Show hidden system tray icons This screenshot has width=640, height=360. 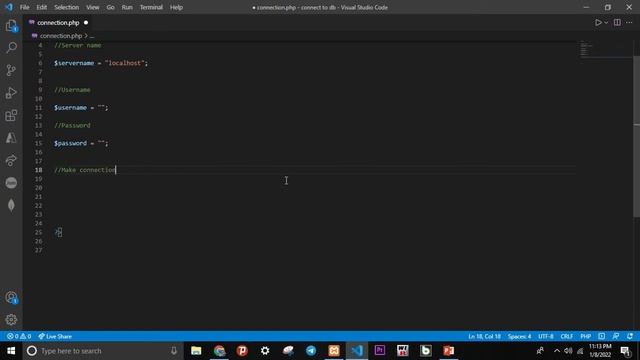557,351
